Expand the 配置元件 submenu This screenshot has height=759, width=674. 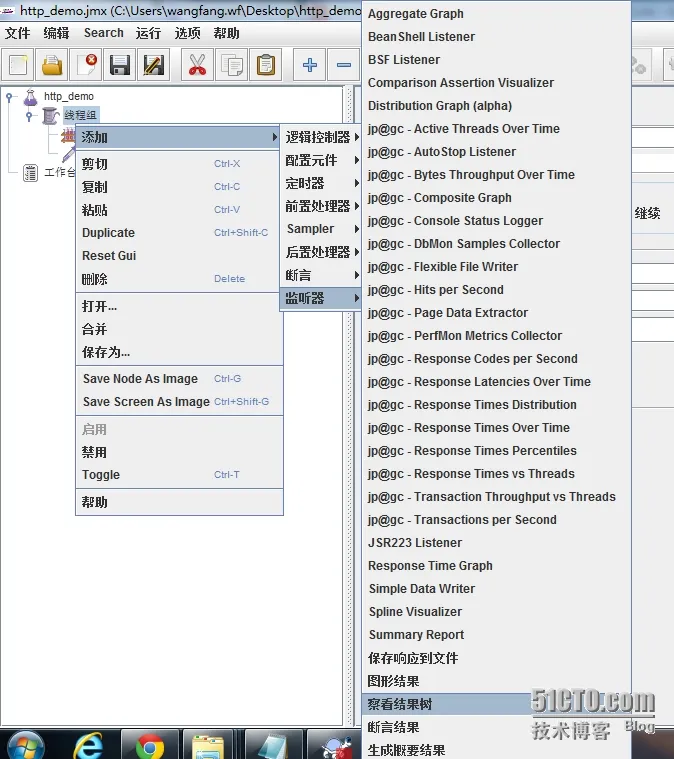coord(321,160)
